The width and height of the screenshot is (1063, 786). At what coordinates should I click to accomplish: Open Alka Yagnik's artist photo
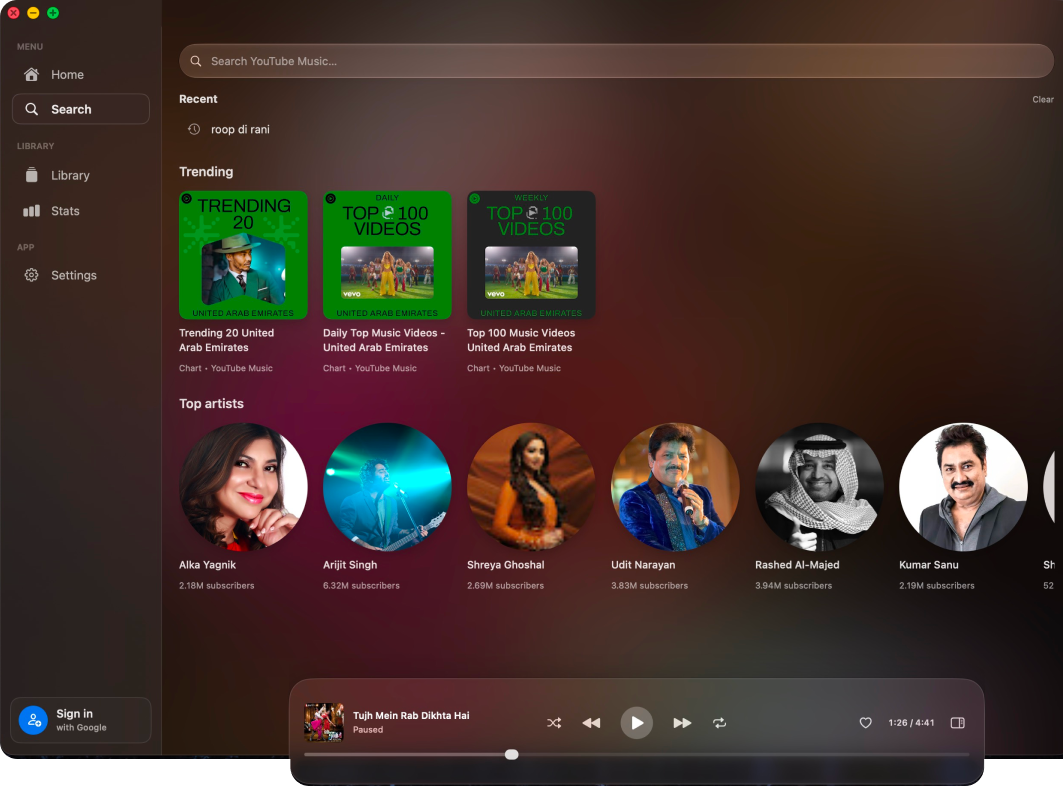pyautogui.click(x=243, y=487)
